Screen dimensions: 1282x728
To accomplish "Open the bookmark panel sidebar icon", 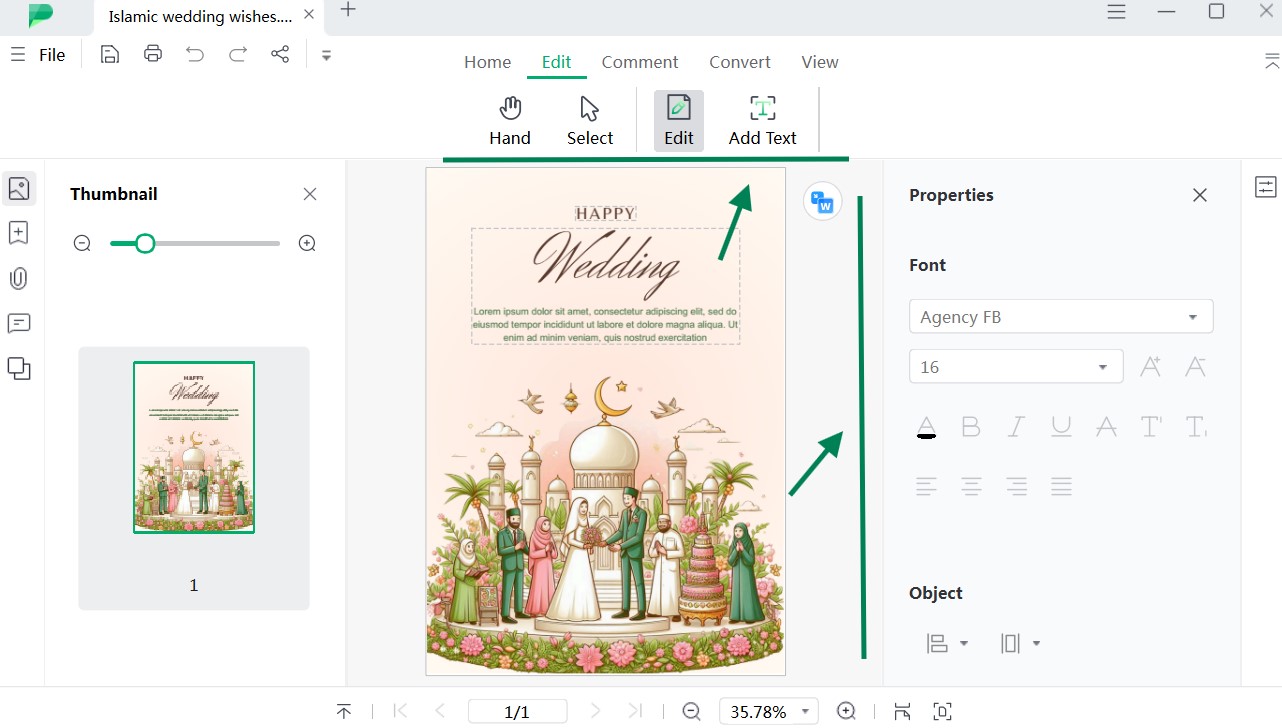I will click(19, 233).
